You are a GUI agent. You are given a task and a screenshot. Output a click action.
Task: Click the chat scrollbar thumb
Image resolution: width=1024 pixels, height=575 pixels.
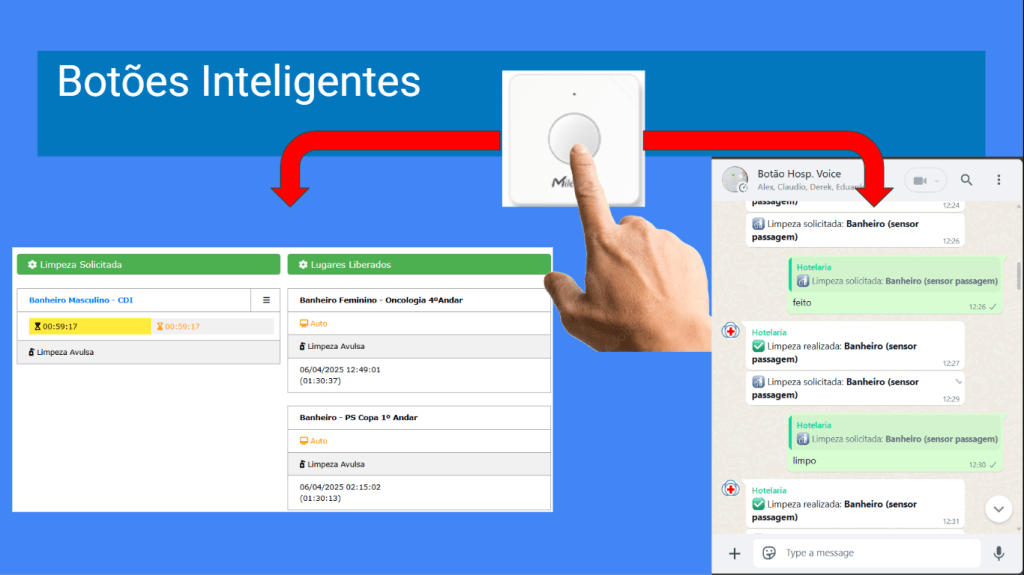point(1017,275)
